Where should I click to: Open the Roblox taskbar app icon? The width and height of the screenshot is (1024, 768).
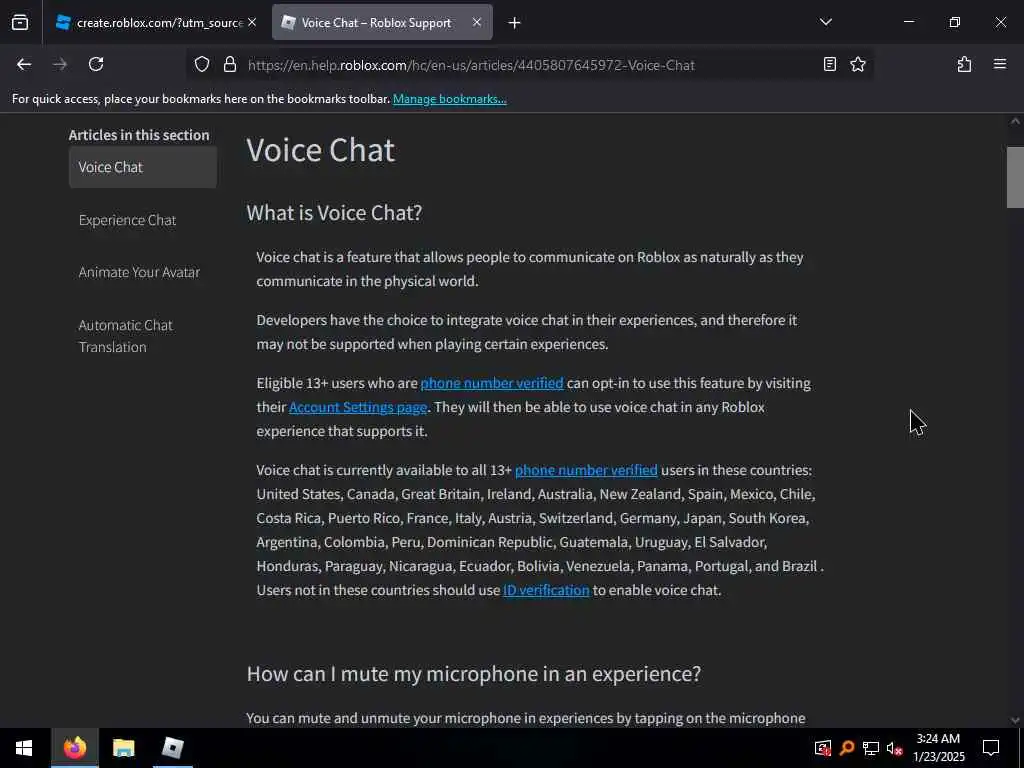point(173,748)
